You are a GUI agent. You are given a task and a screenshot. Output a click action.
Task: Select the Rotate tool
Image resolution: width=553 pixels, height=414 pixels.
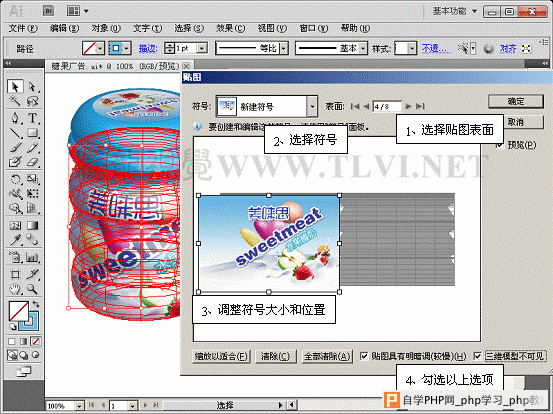[x=15, y=179]
